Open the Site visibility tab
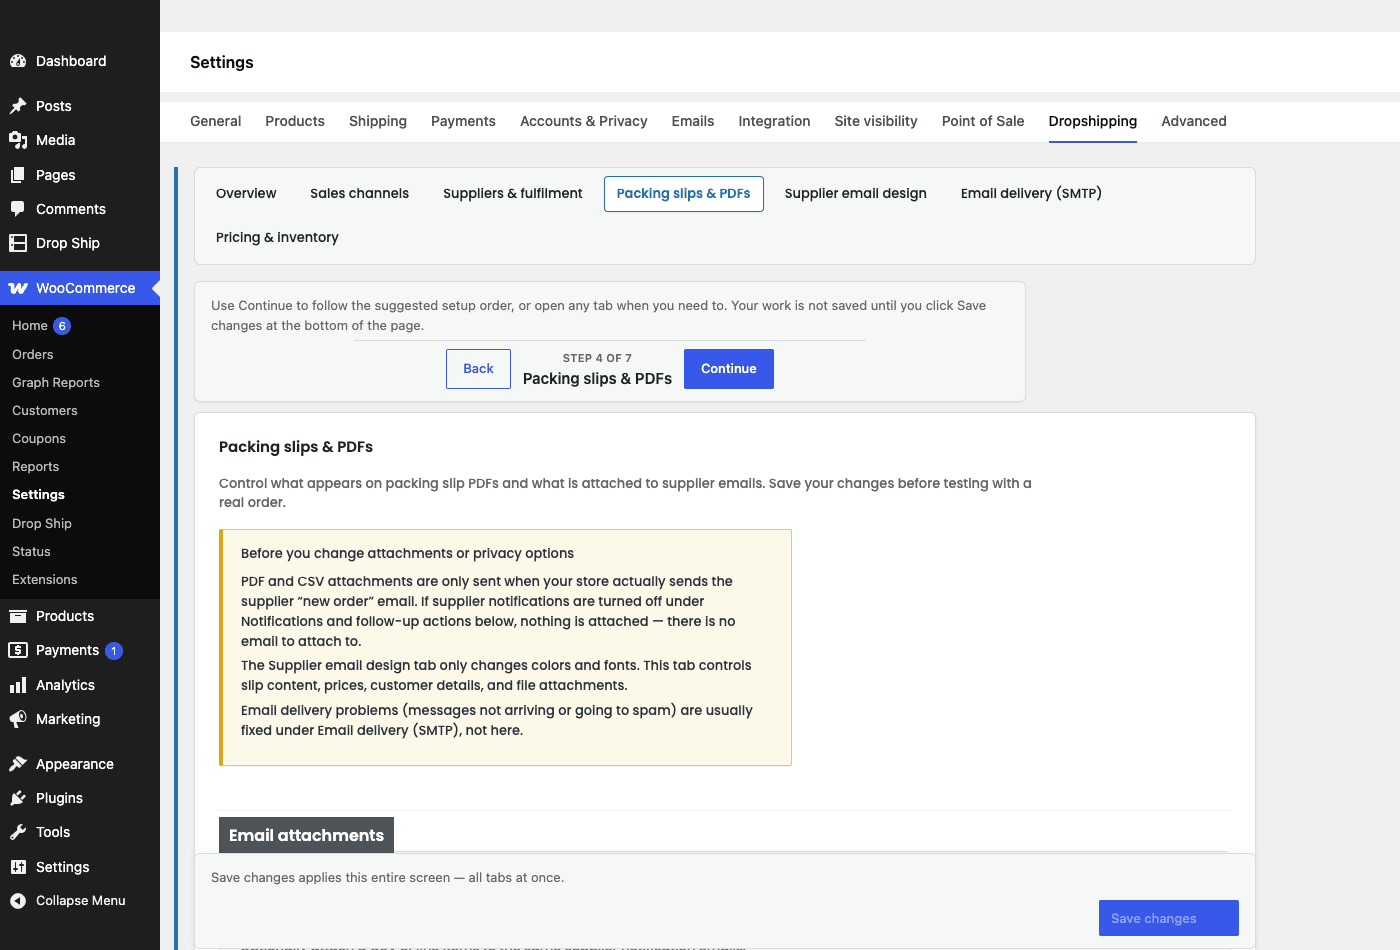Screen dimensions: 1400x950 876,121
